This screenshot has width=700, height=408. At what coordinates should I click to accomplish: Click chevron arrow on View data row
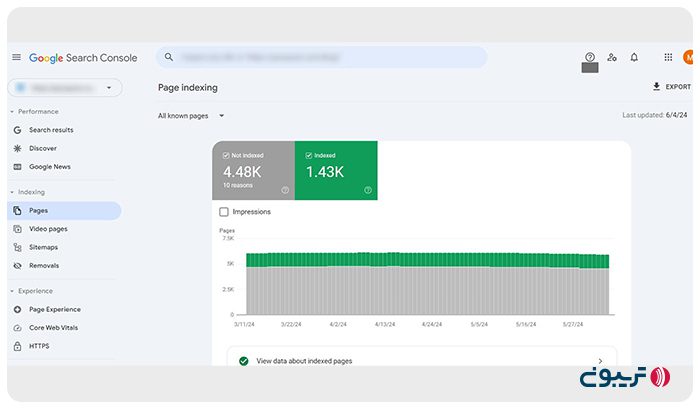pyautogui.click(x=600, y=361)
